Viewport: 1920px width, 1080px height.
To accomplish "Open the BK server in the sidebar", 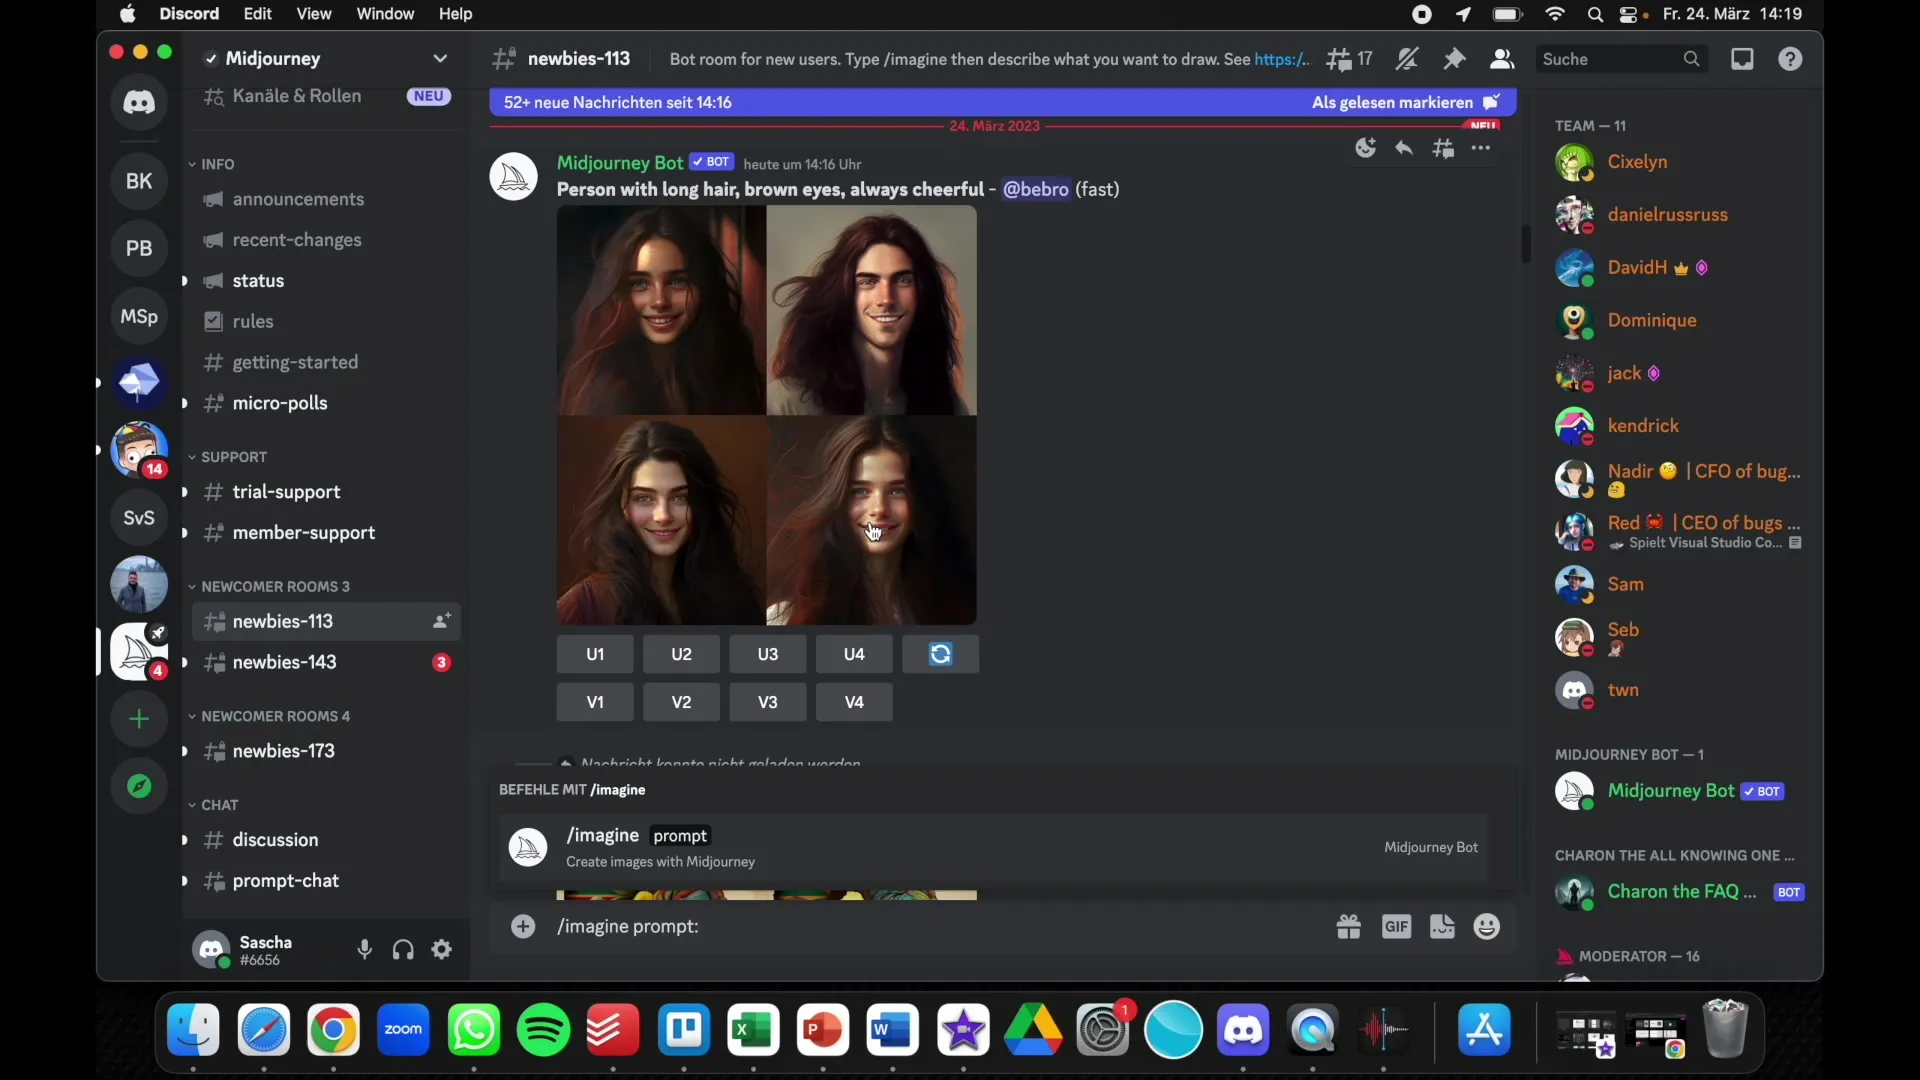I will (139, 182).
